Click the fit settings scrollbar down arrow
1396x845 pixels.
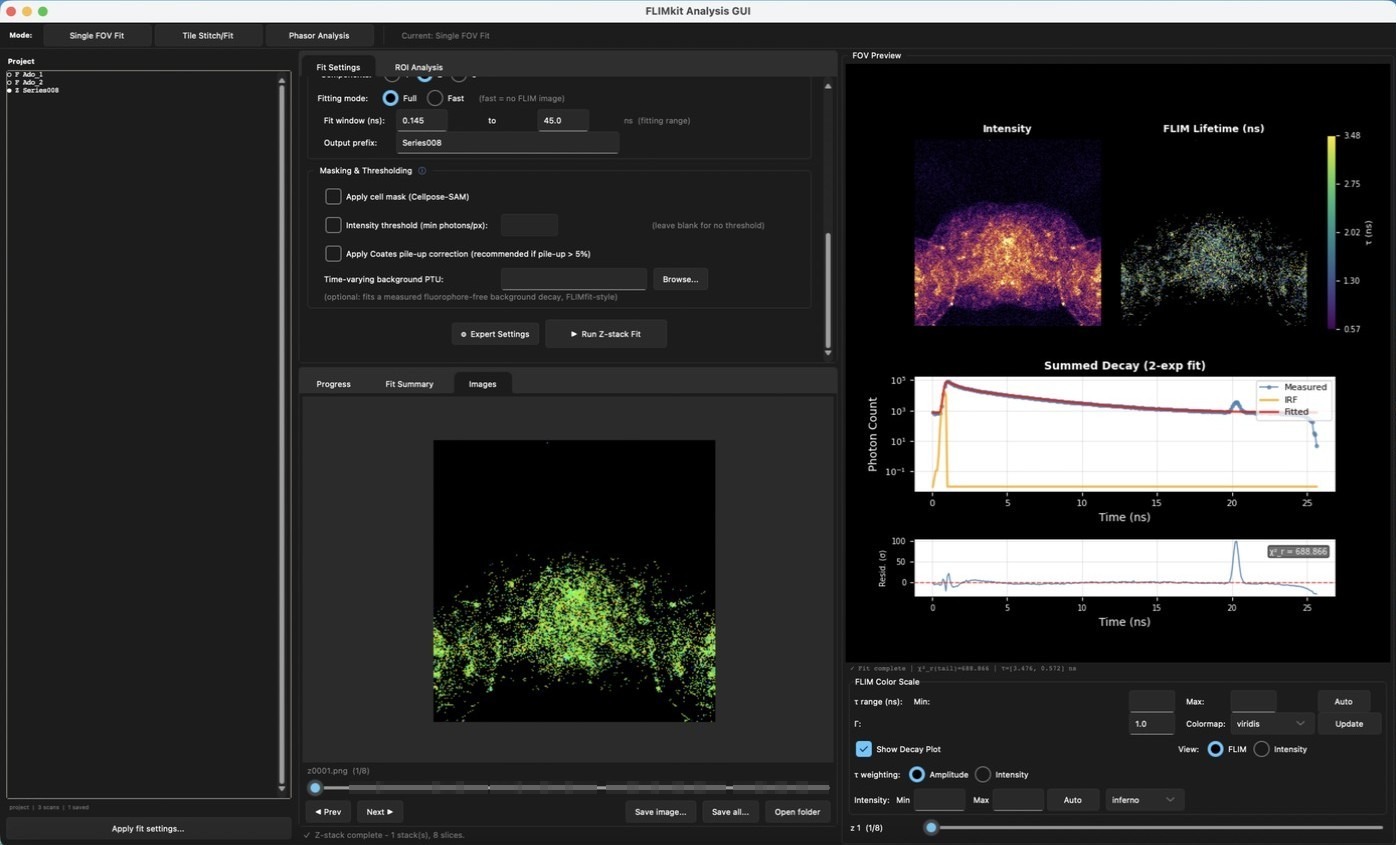coord(827,352)
